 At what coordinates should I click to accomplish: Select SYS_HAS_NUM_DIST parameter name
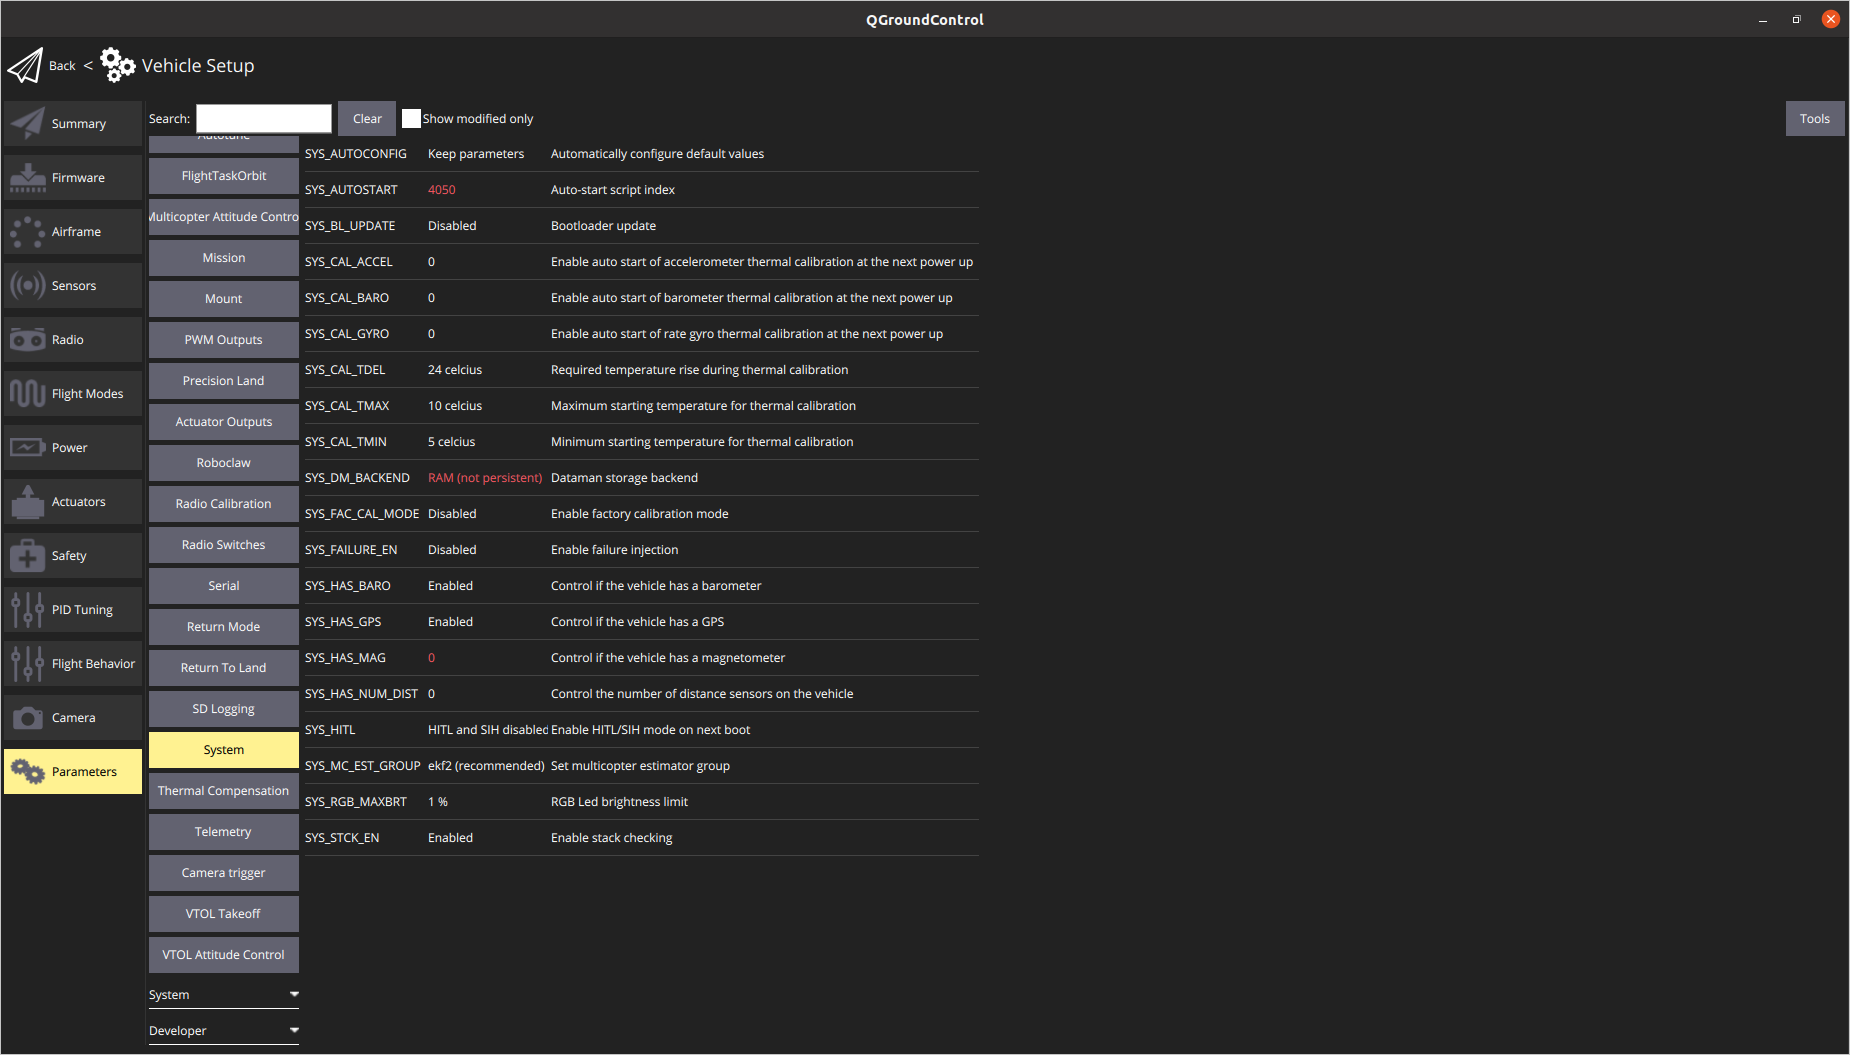(x=361, y=694)
